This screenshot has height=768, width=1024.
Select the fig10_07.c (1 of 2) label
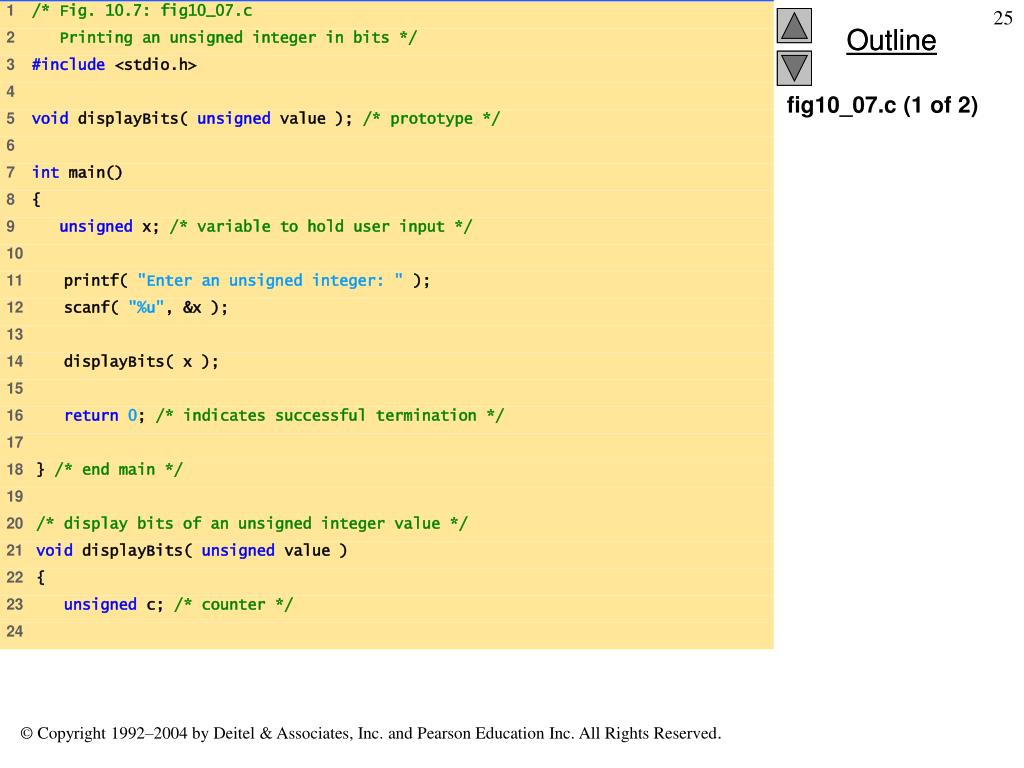[882, 105]
